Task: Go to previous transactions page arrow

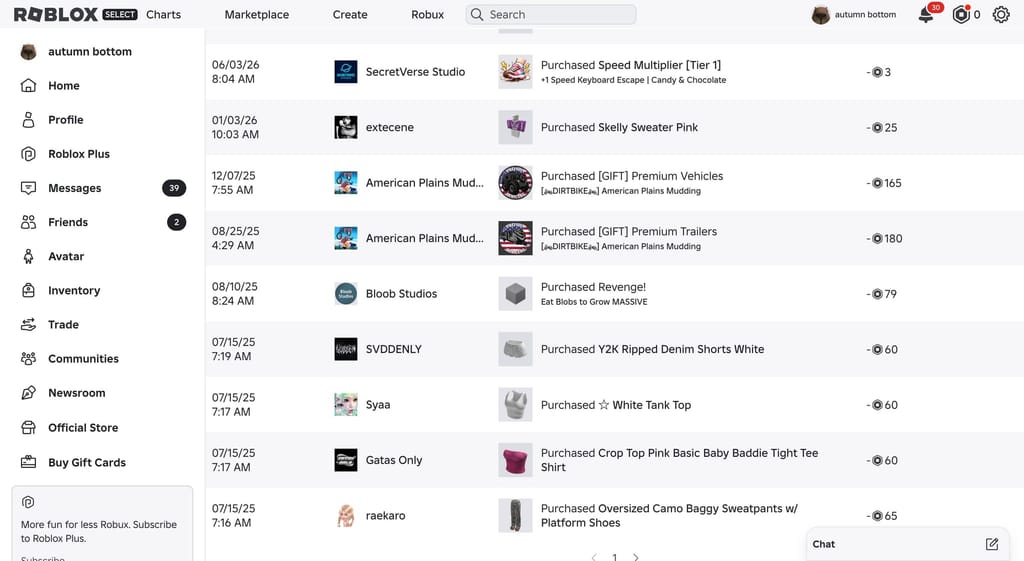Action: [594, 557]
